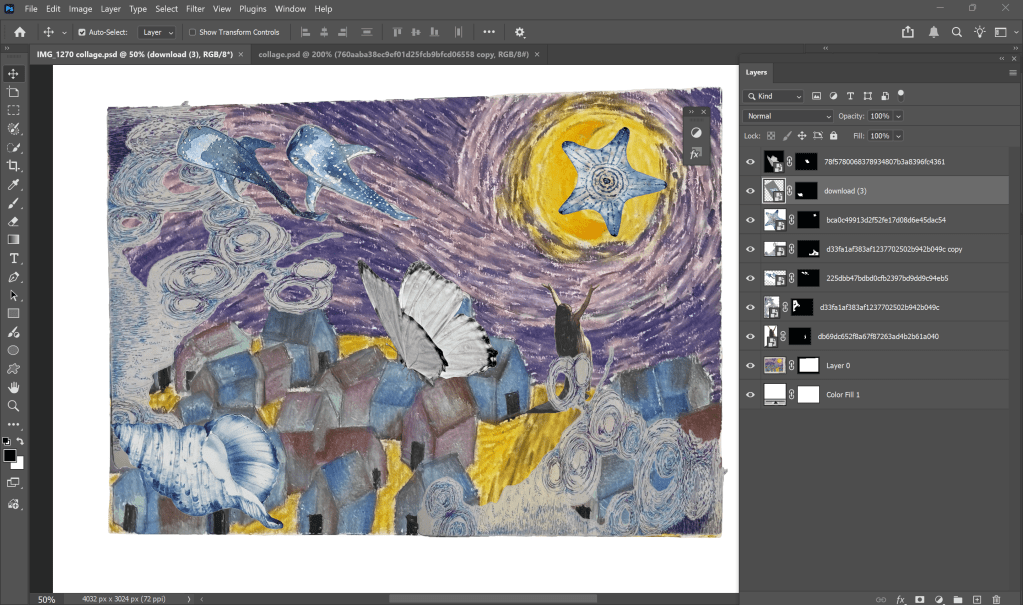Uncheck the Auto-Select checkbox
Screen dimensions: 1023x605
(82, 32)
